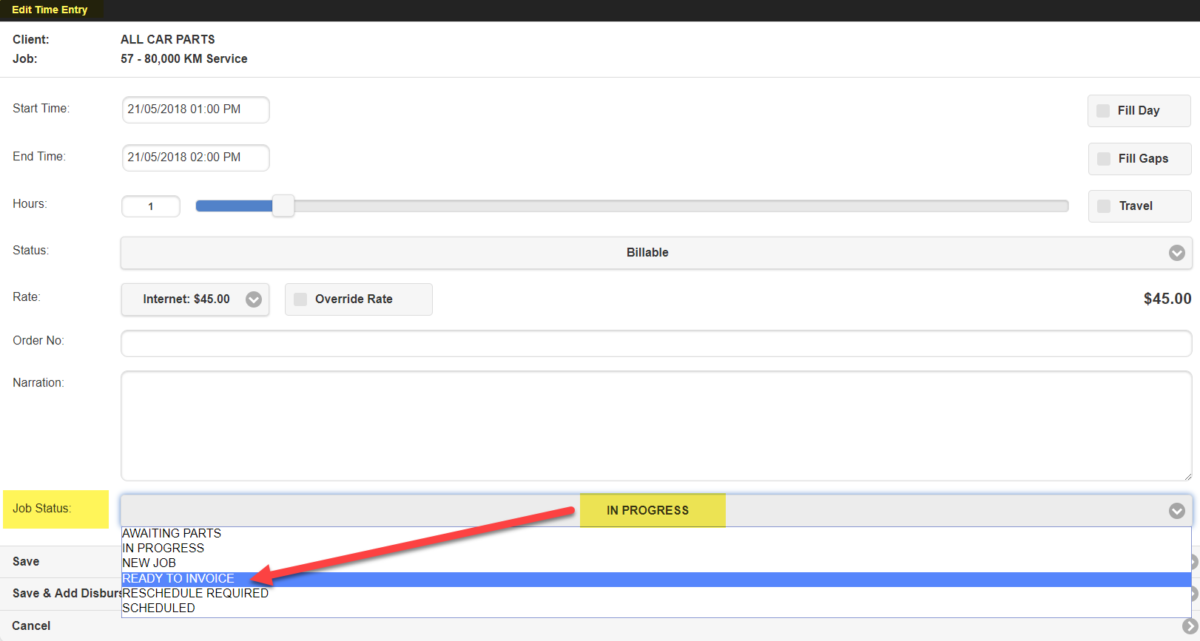Click the chevron icon beside Cancel
1200x641 pixels.
point(1190,625)
